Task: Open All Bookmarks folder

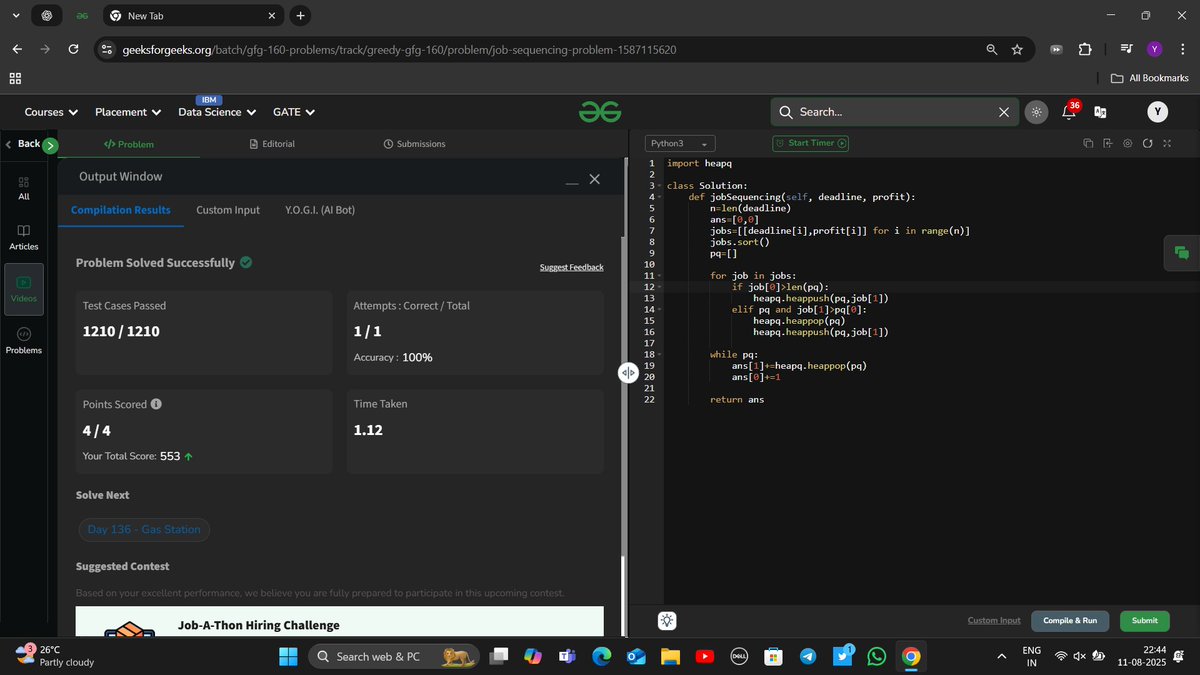Action: (x=1149, y=78)
